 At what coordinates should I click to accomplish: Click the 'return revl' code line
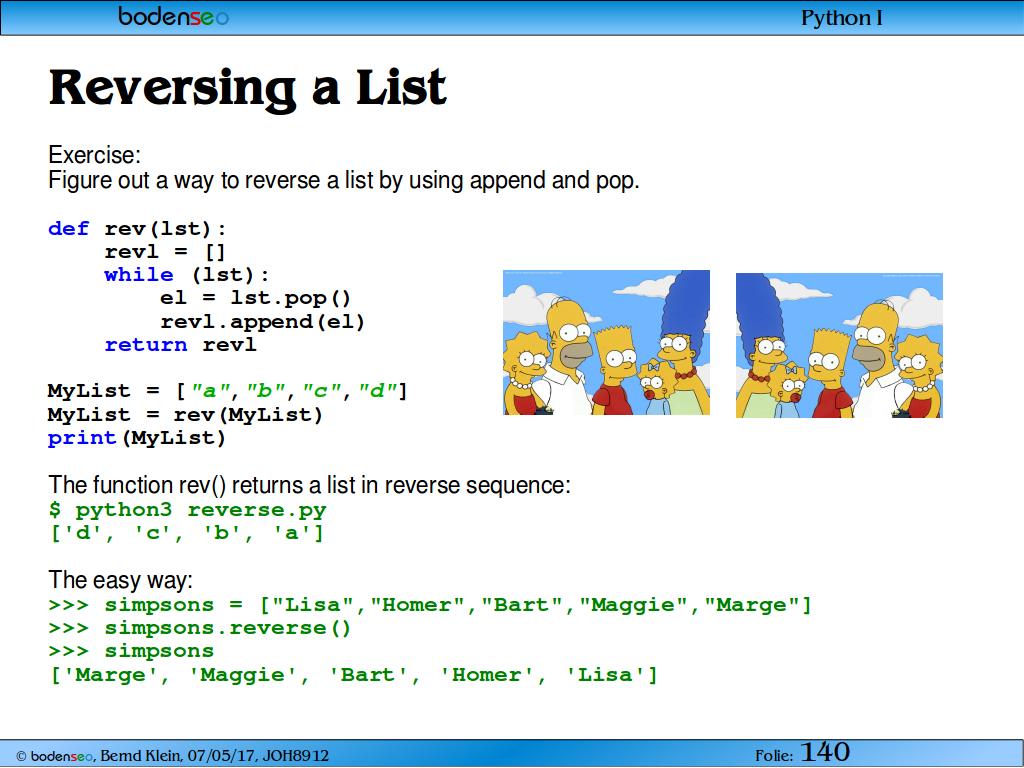pyautogui.click(x=180, y=345)
